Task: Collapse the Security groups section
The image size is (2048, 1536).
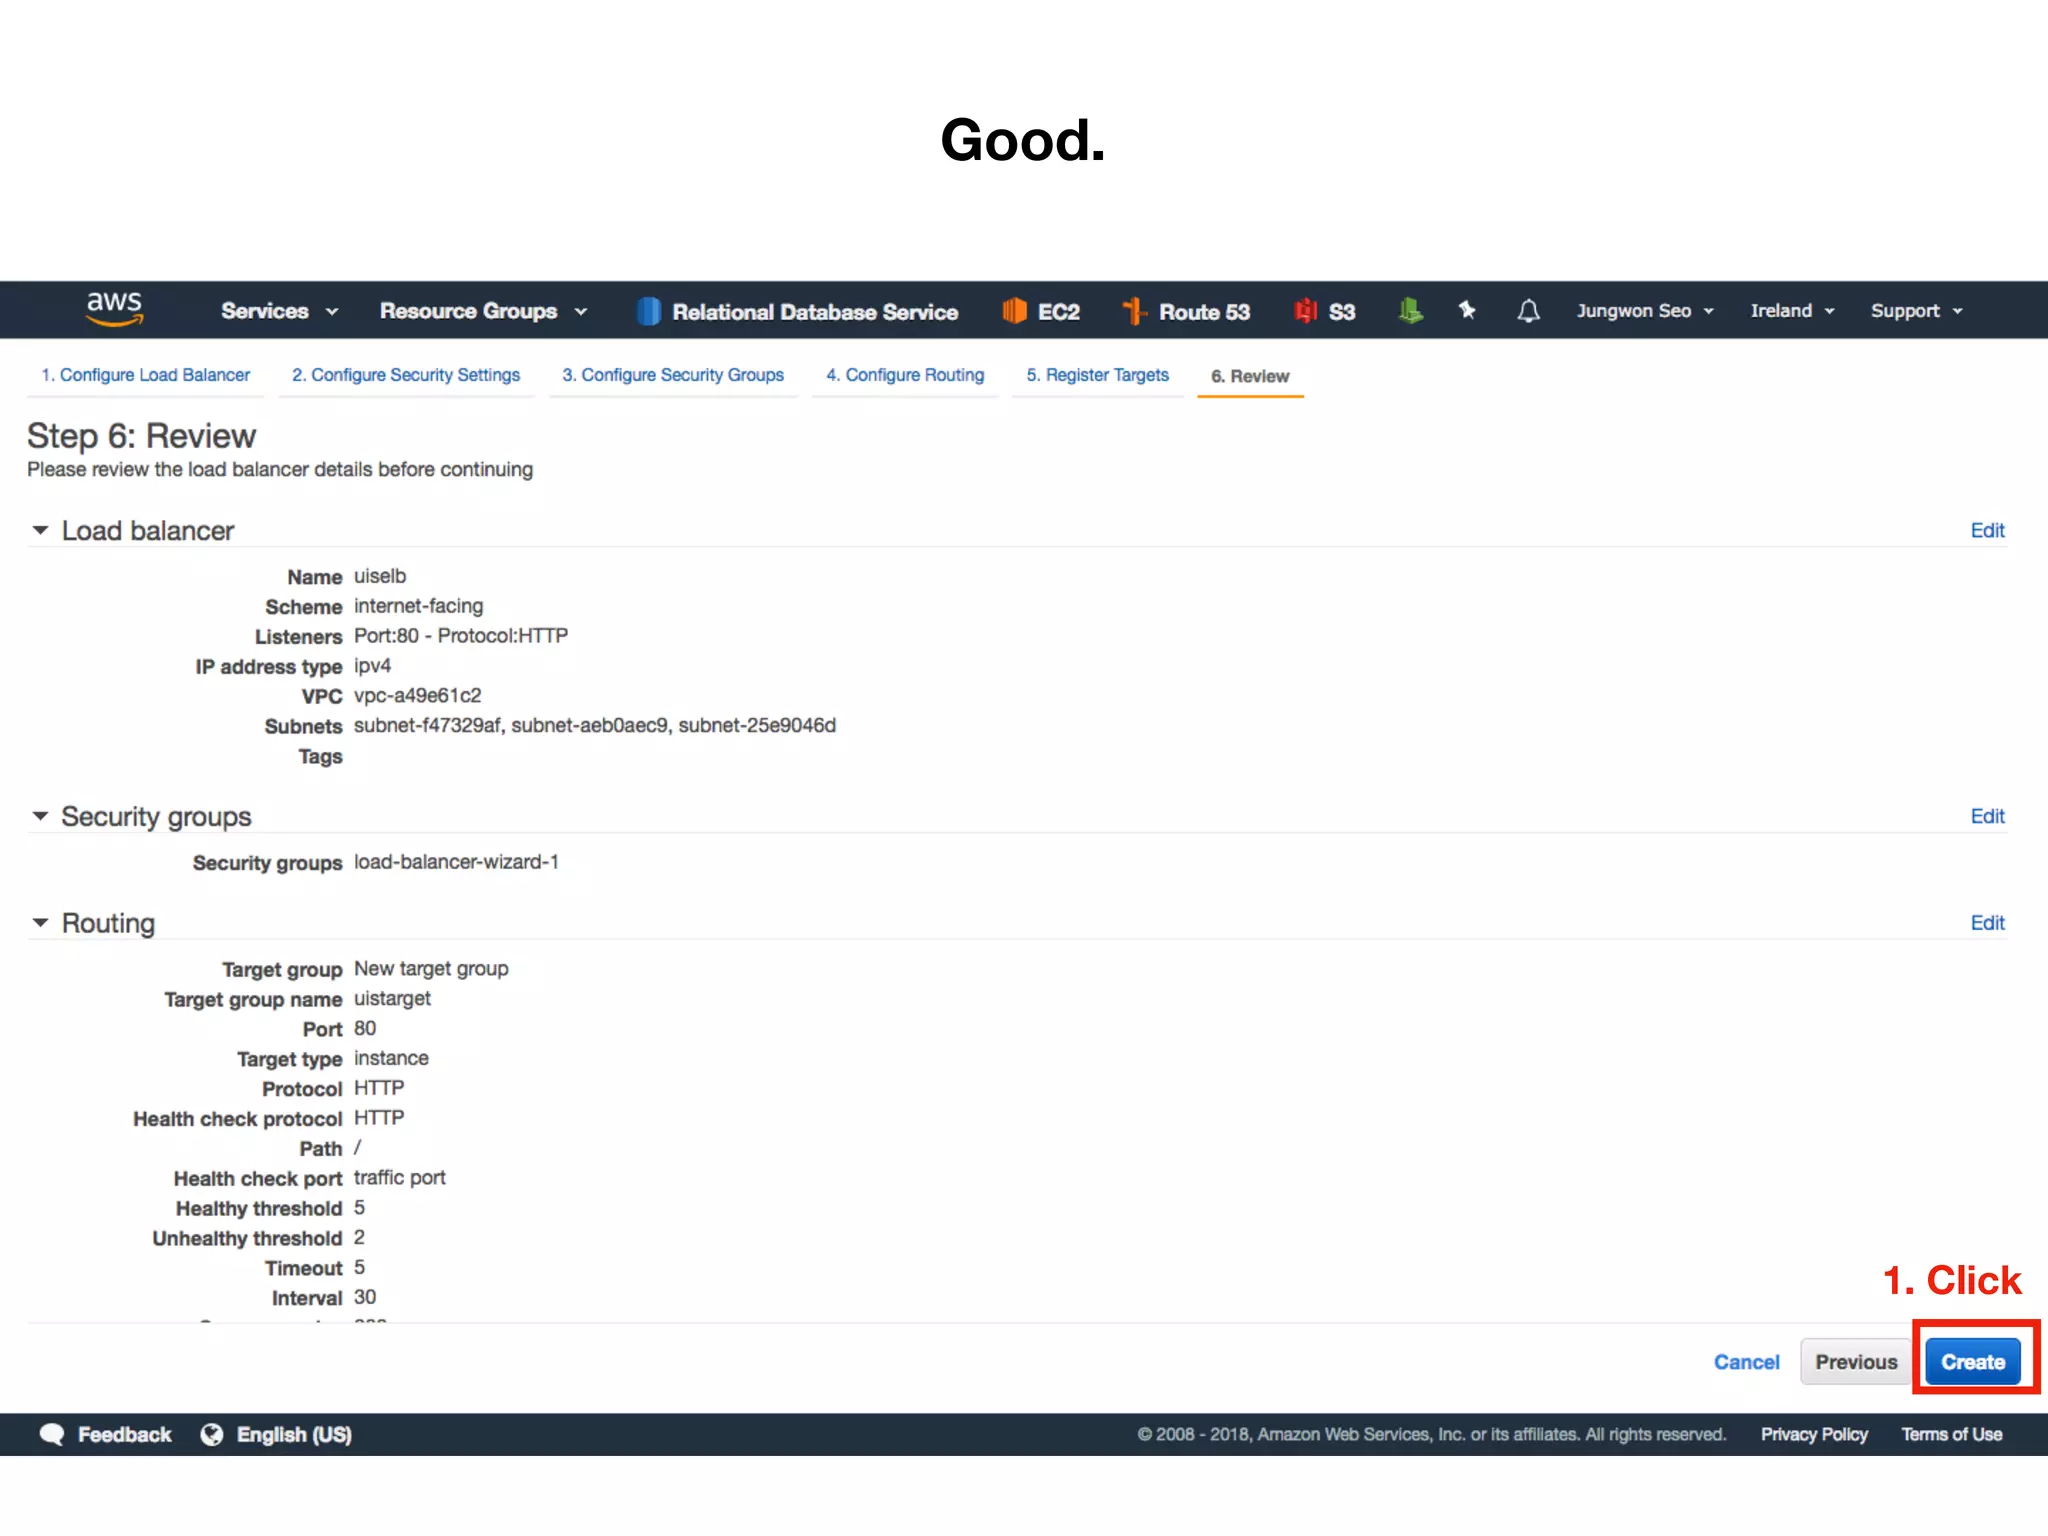Action: (40, 816)
